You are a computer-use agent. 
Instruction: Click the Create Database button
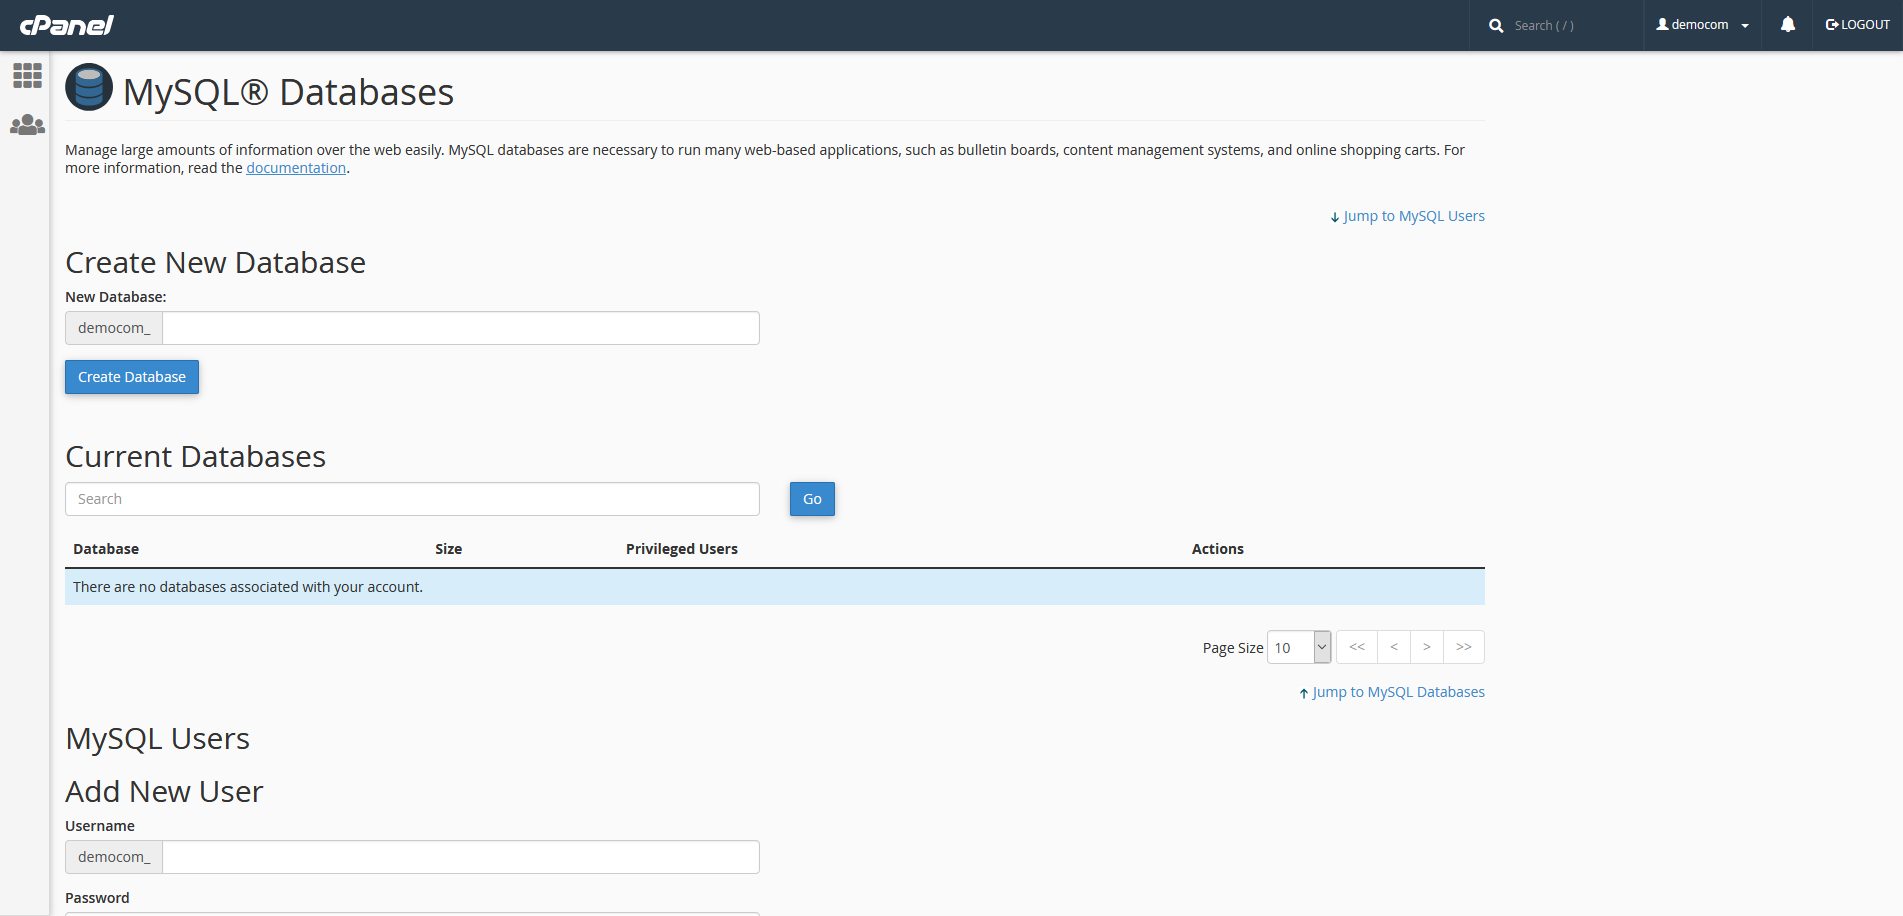tap(132, 377)
